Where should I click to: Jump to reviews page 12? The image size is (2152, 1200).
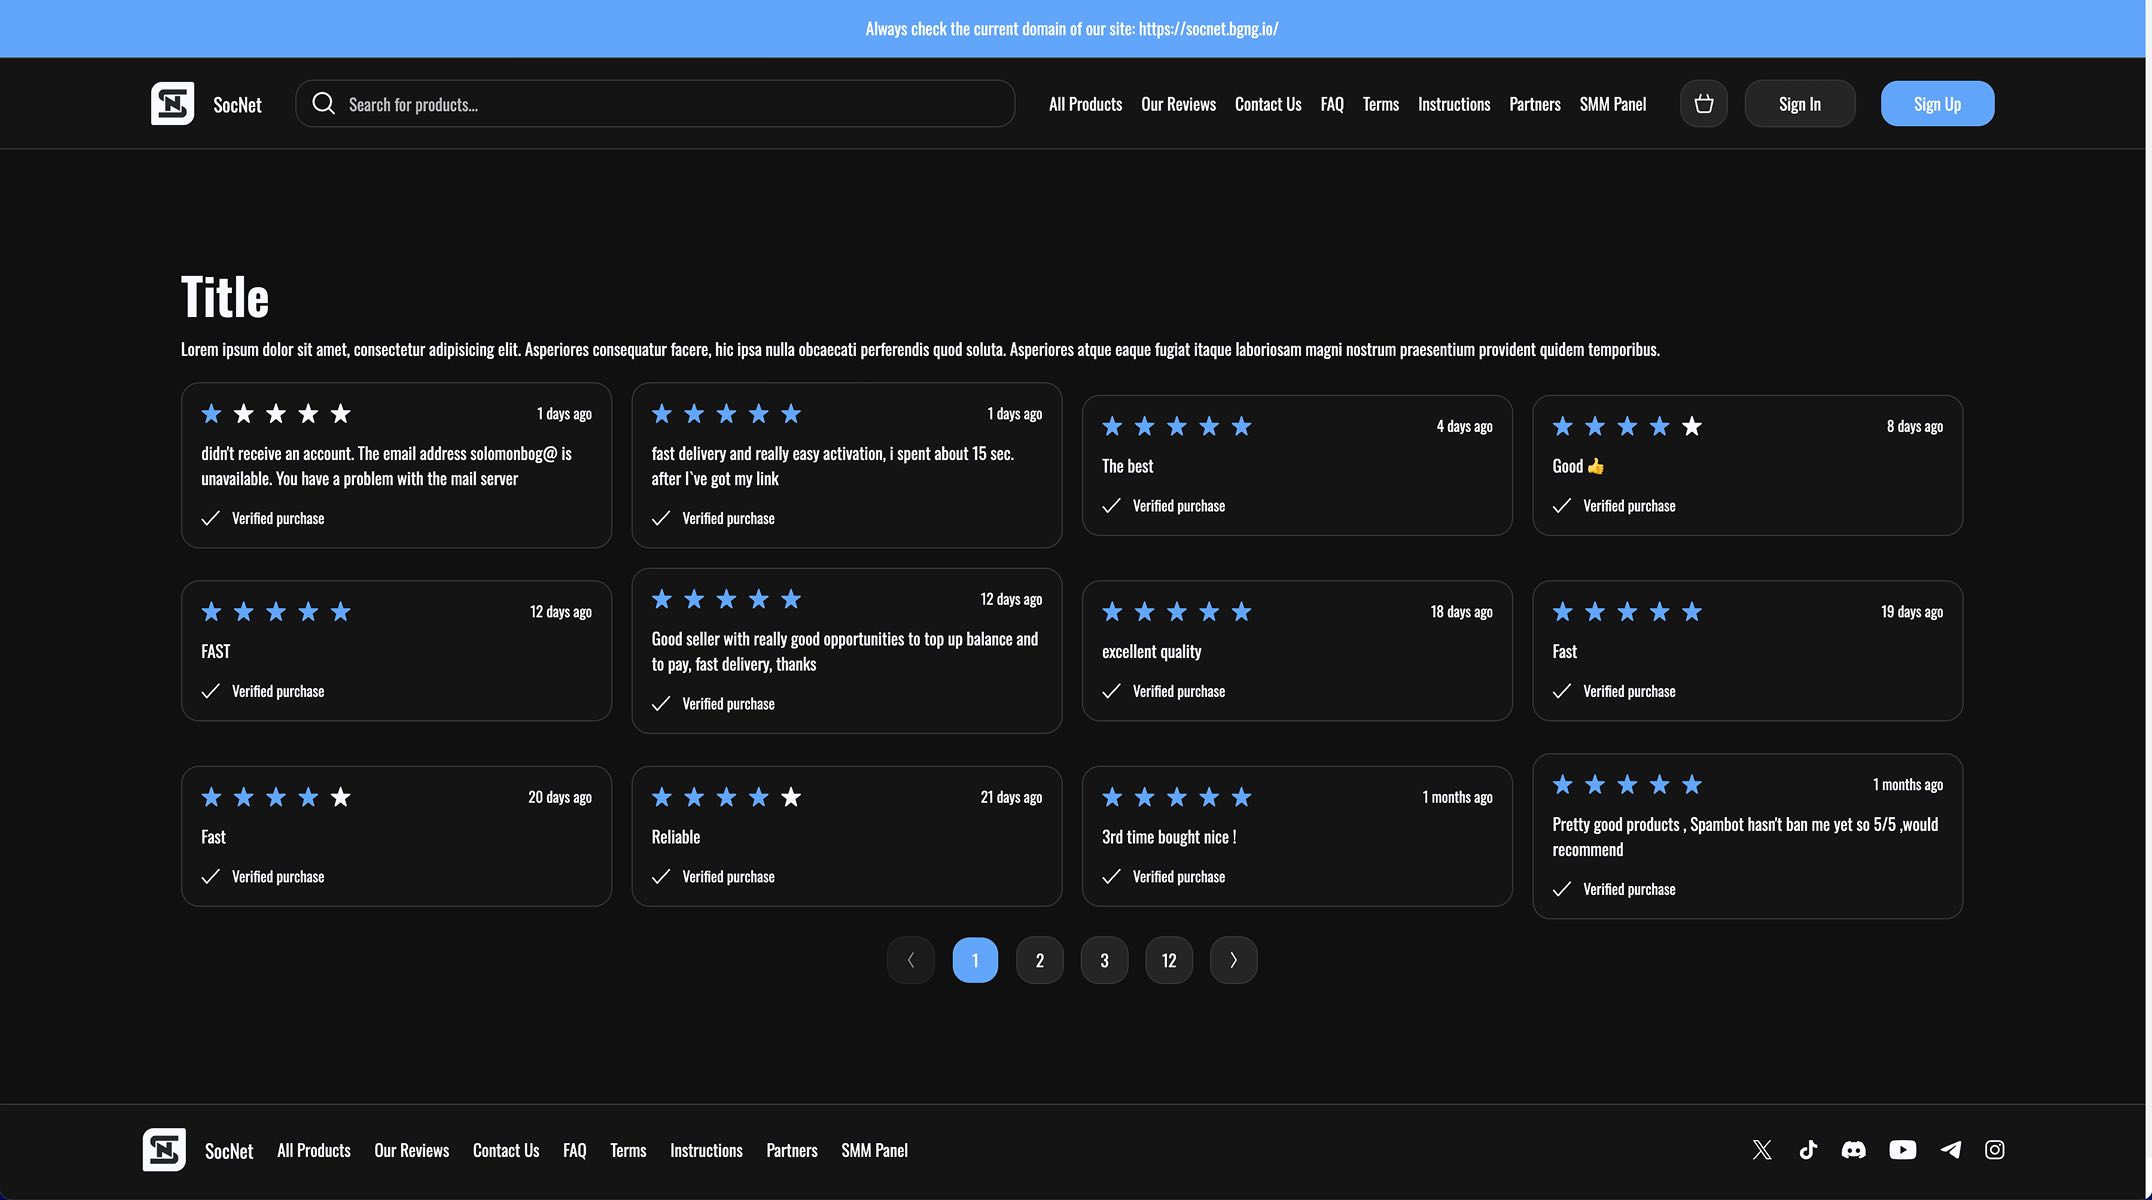tap(1169, 960)
